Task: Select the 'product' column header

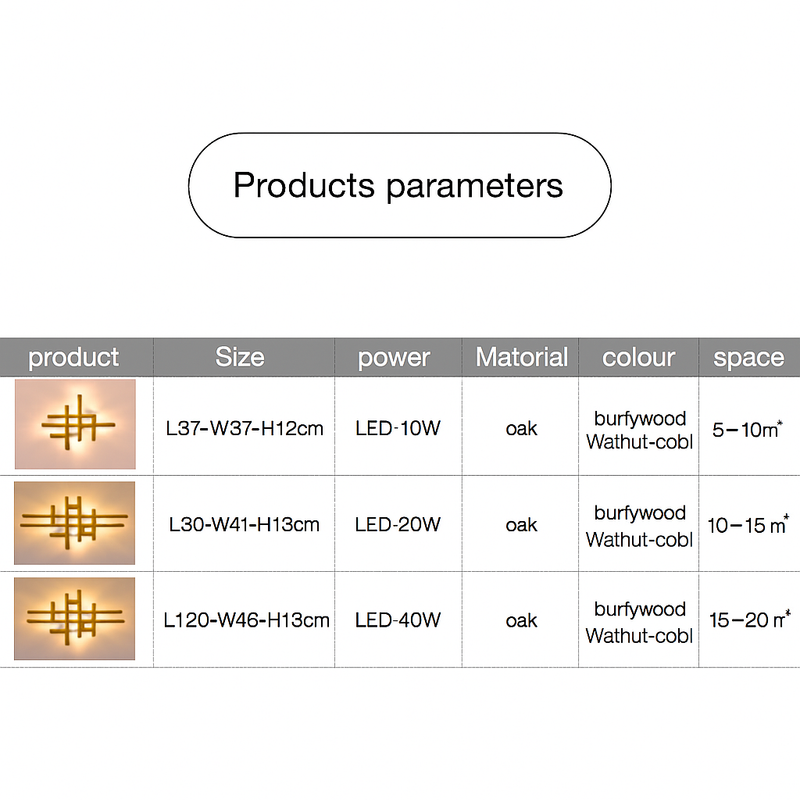Action: (74, 357)
